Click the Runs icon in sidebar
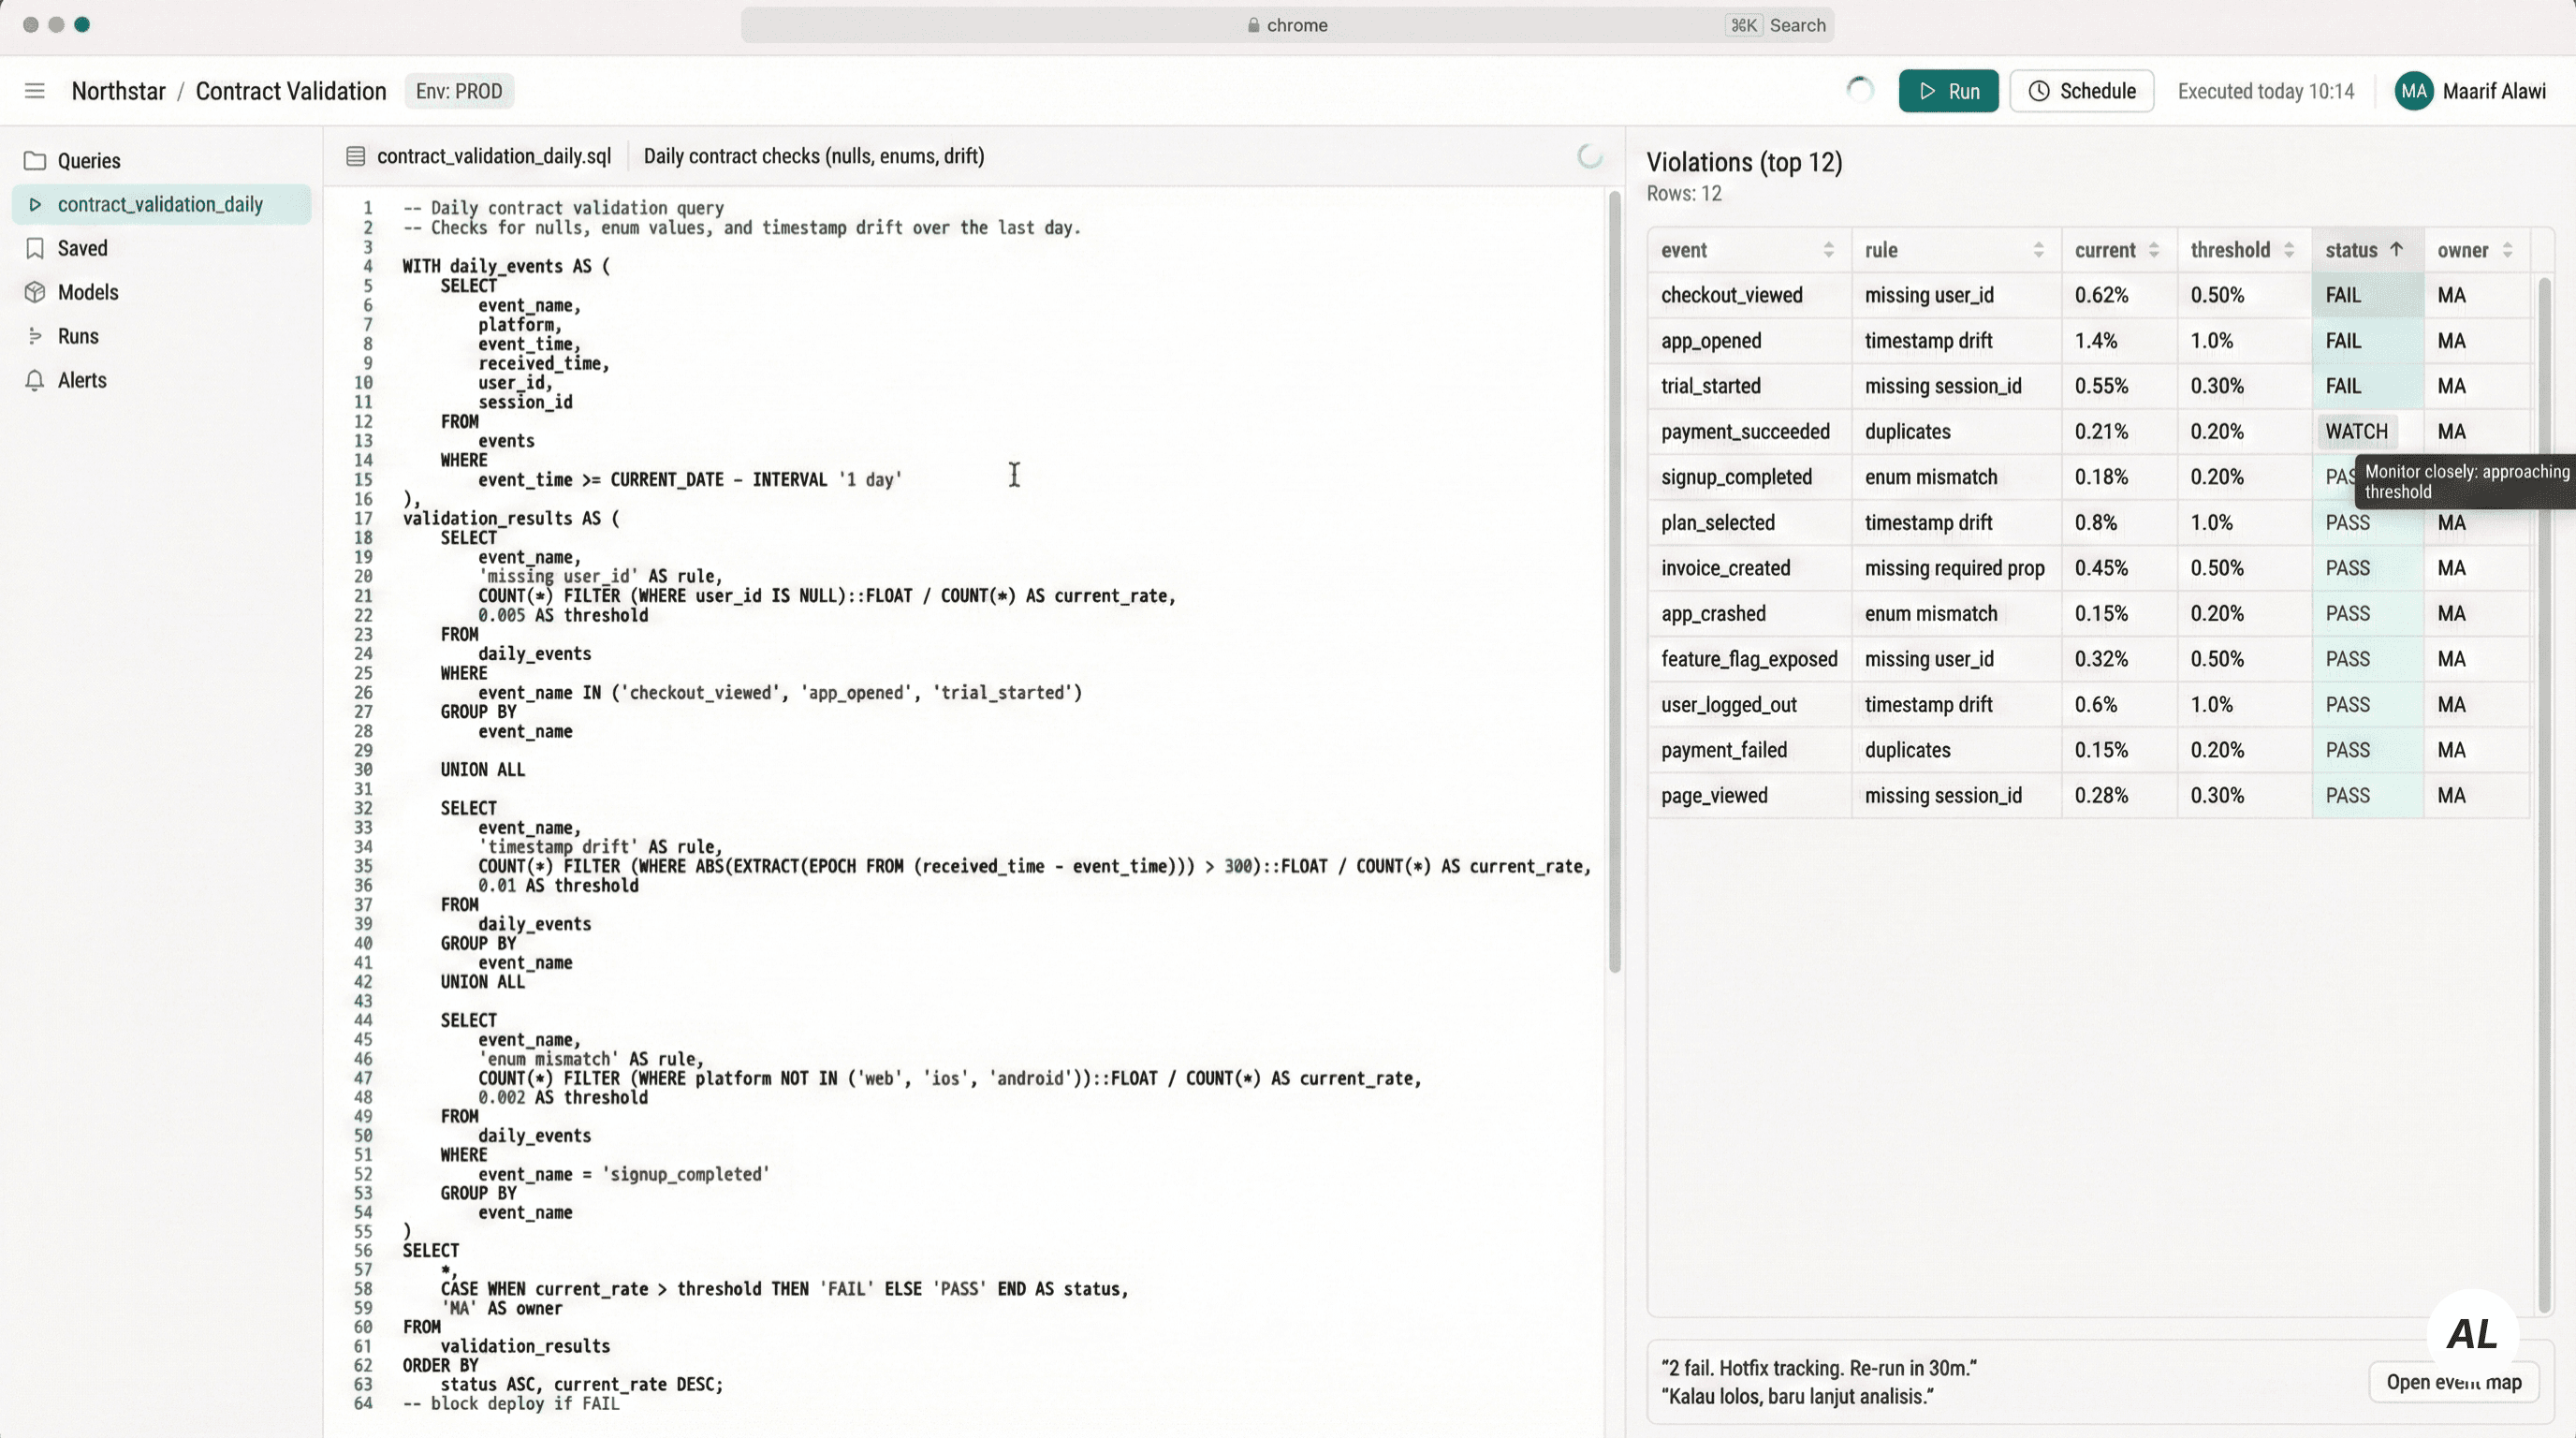 pos(35,336)
